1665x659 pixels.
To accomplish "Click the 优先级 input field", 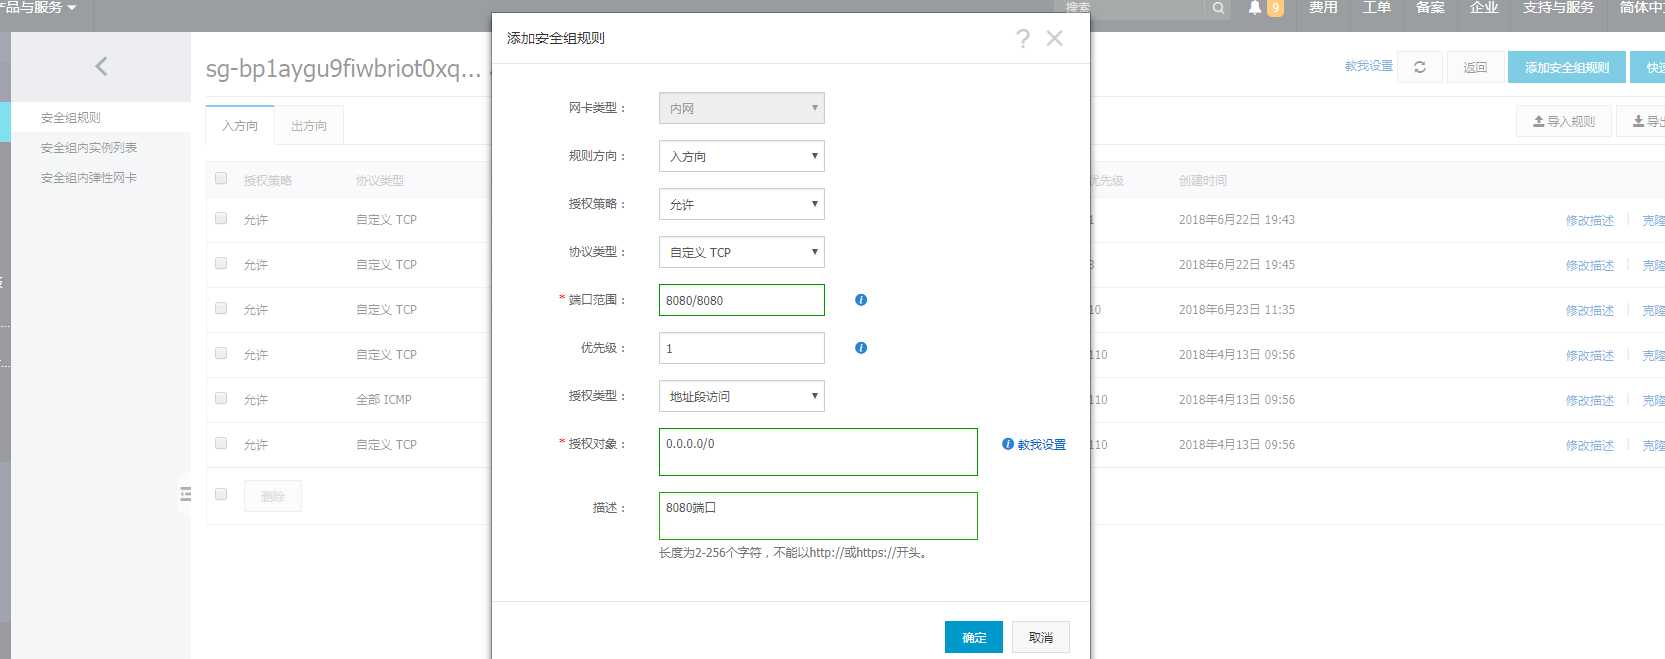I will [742, 348].
